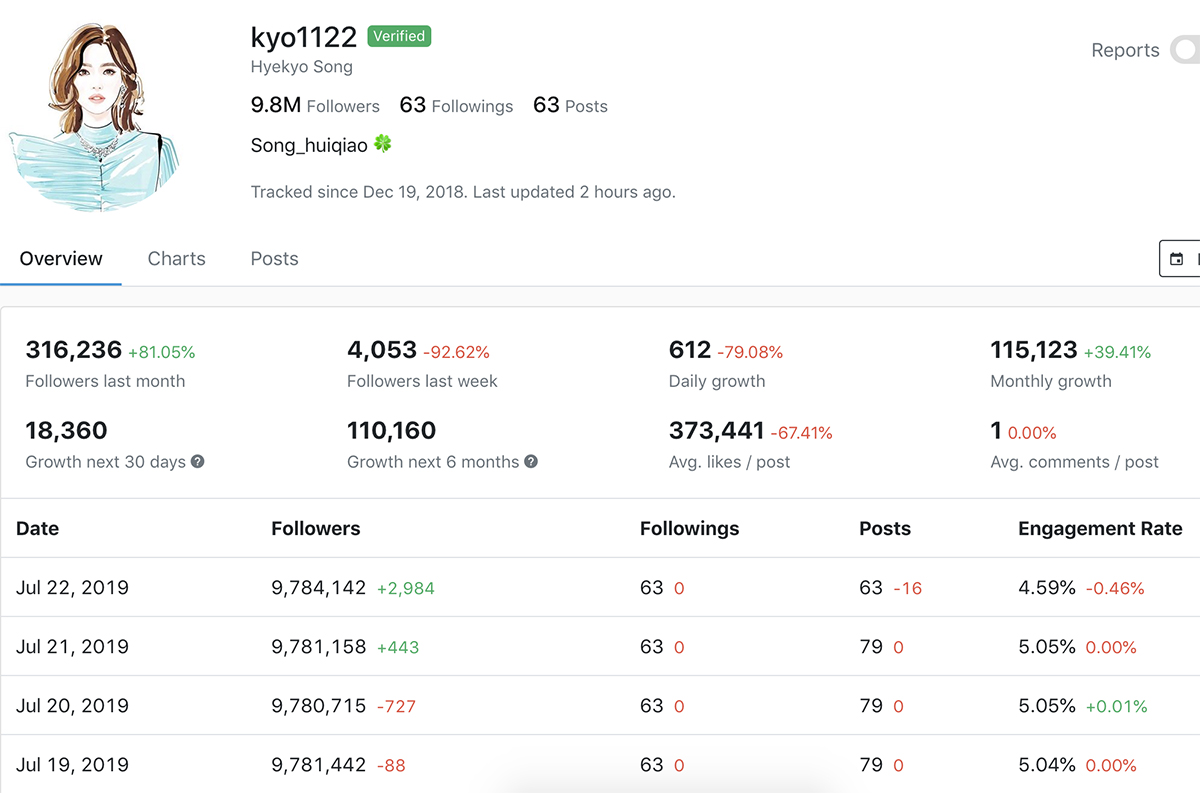Open the Posts tab
The image size is (1200, 793).
[274, 258]
